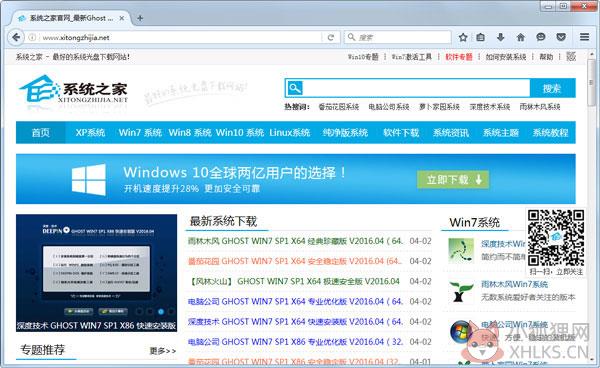Open 电脑公司 GHOST WIN7 SP1 X86 专业优化版 link
The width and height of the screenshot is (600, 368).
[295, 342]
